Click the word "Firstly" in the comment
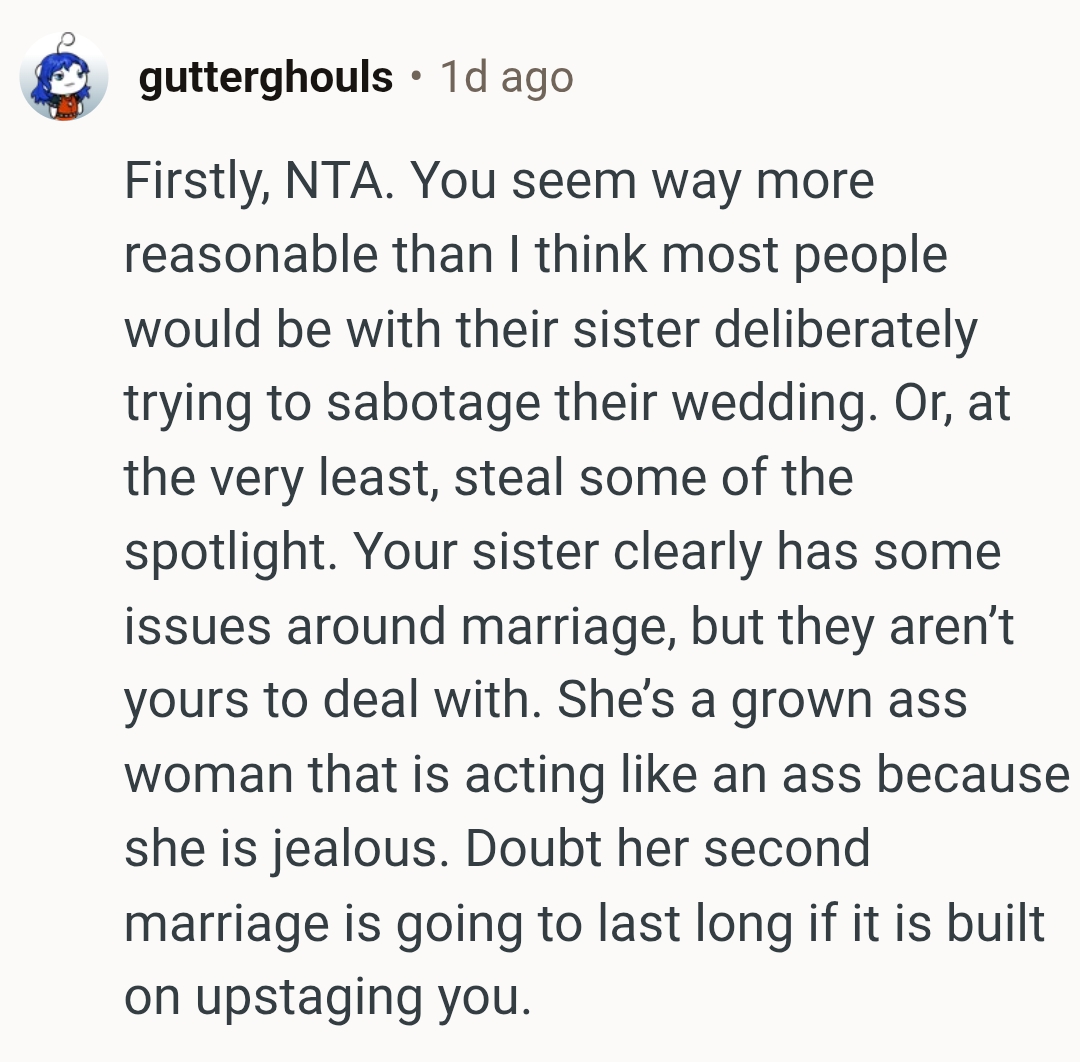 click(x=187, y=182)
